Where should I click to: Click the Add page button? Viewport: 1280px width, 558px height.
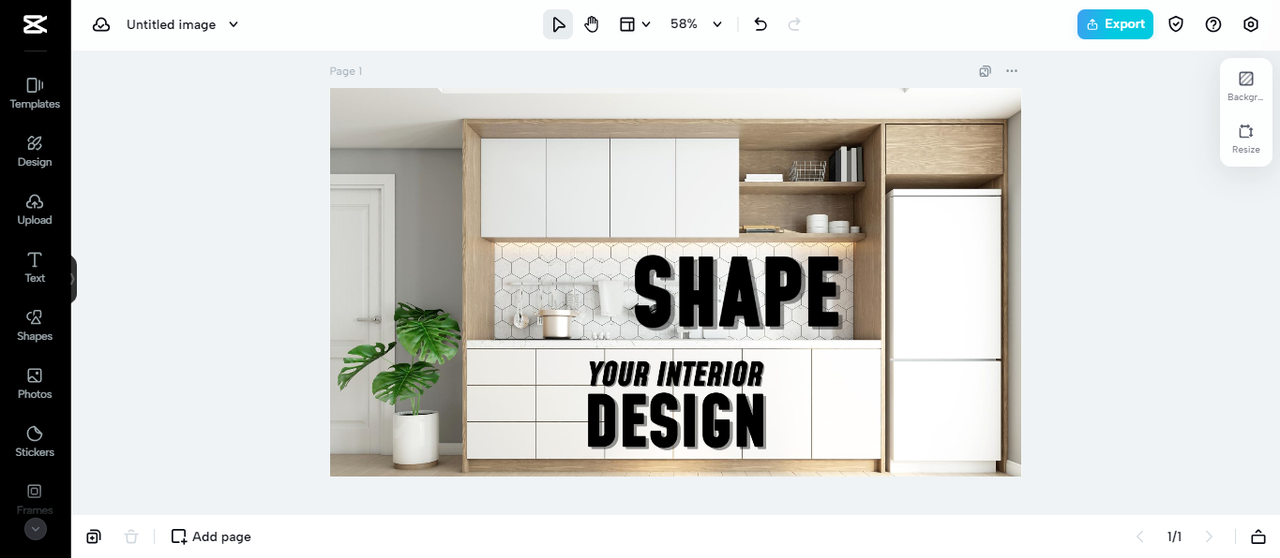pos(211,537)
